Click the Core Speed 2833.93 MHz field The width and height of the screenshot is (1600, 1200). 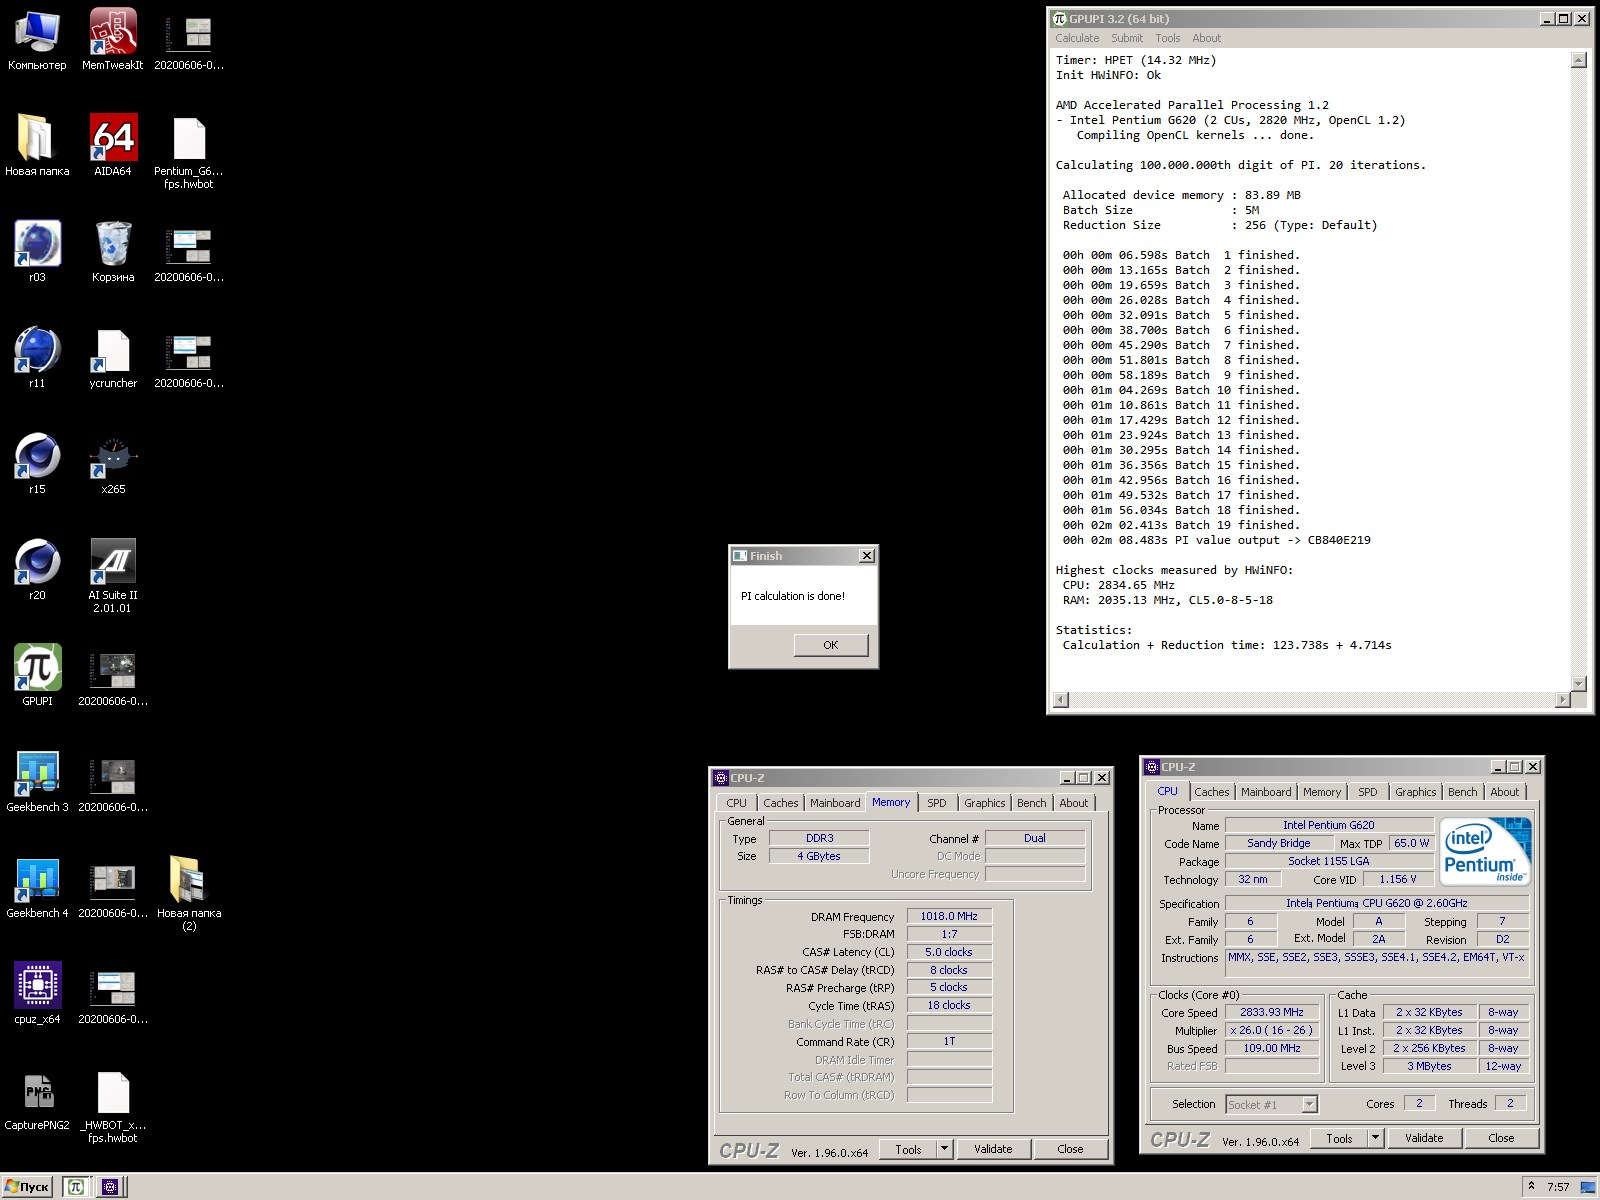(x=1272, y=1012)
